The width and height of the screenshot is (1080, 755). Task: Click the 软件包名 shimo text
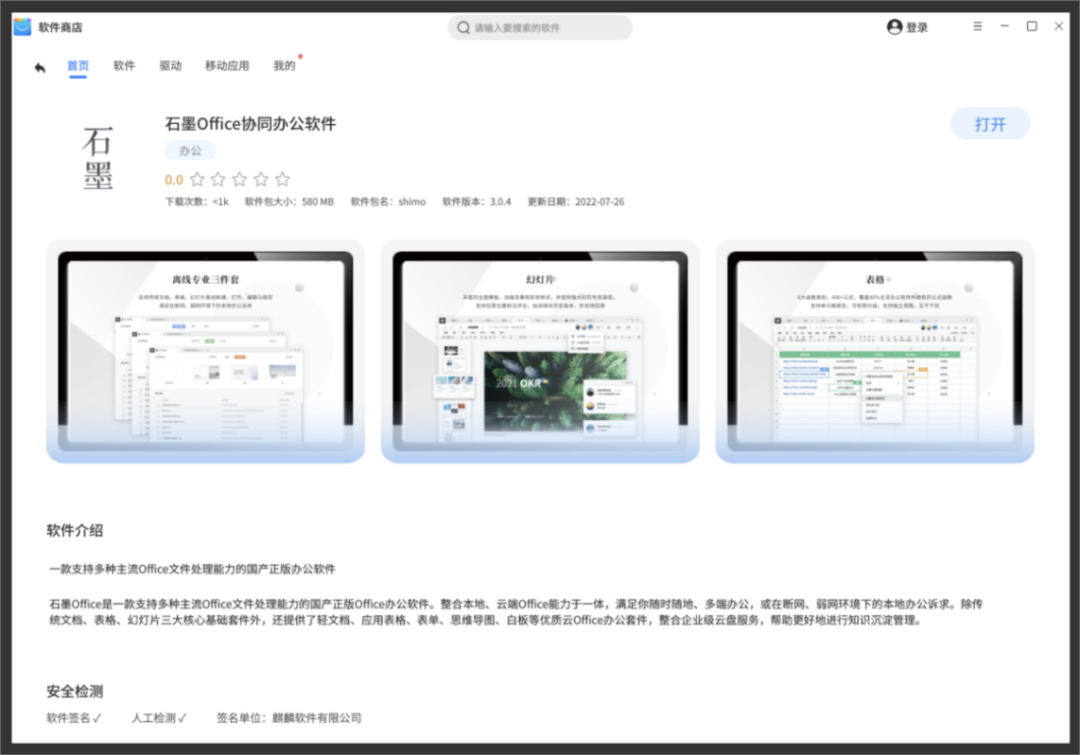(388, 202)
